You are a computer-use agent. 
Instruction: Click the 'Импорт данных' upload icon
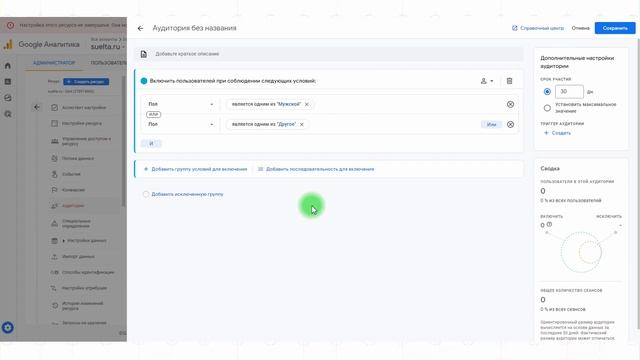pyautogui.click(x=54, y=256)
